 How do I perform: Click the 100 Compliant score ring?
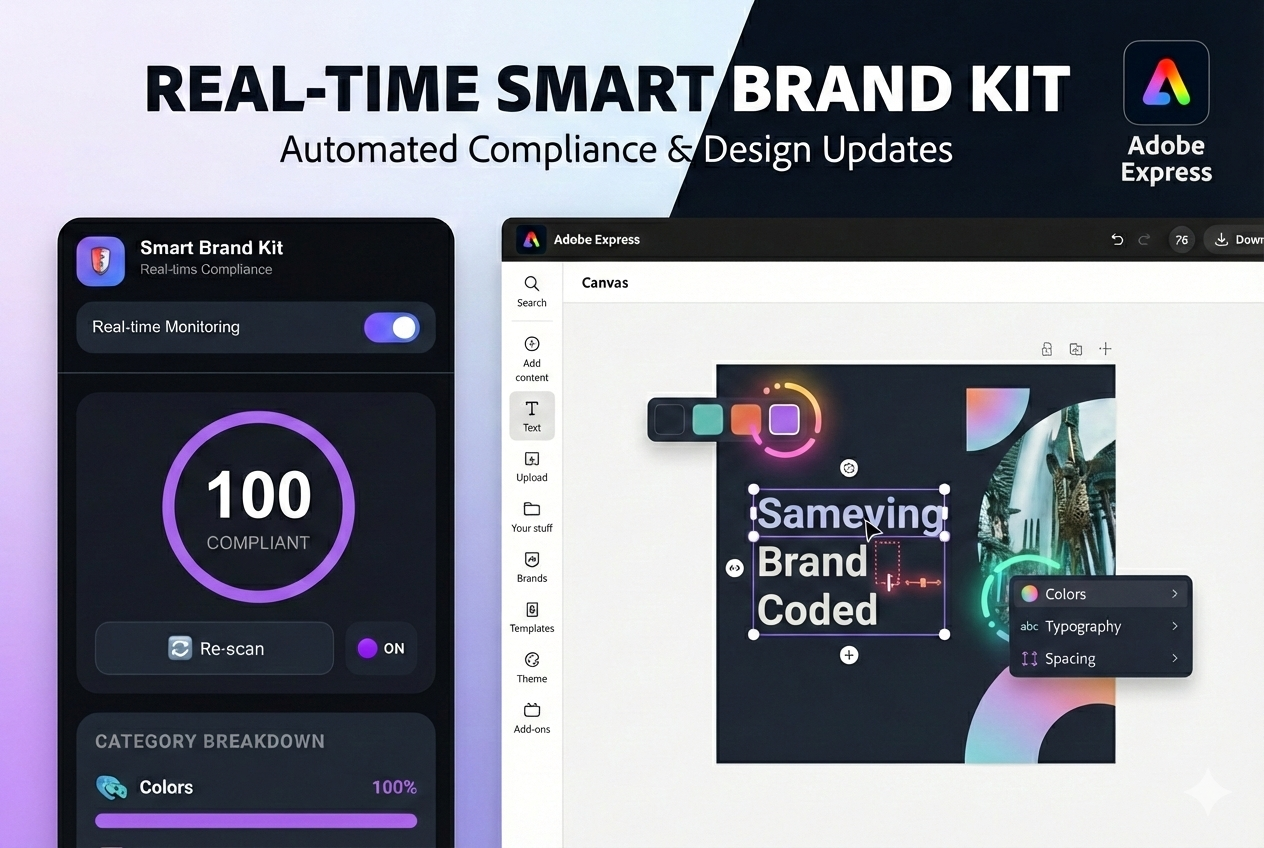click(258, 508)
